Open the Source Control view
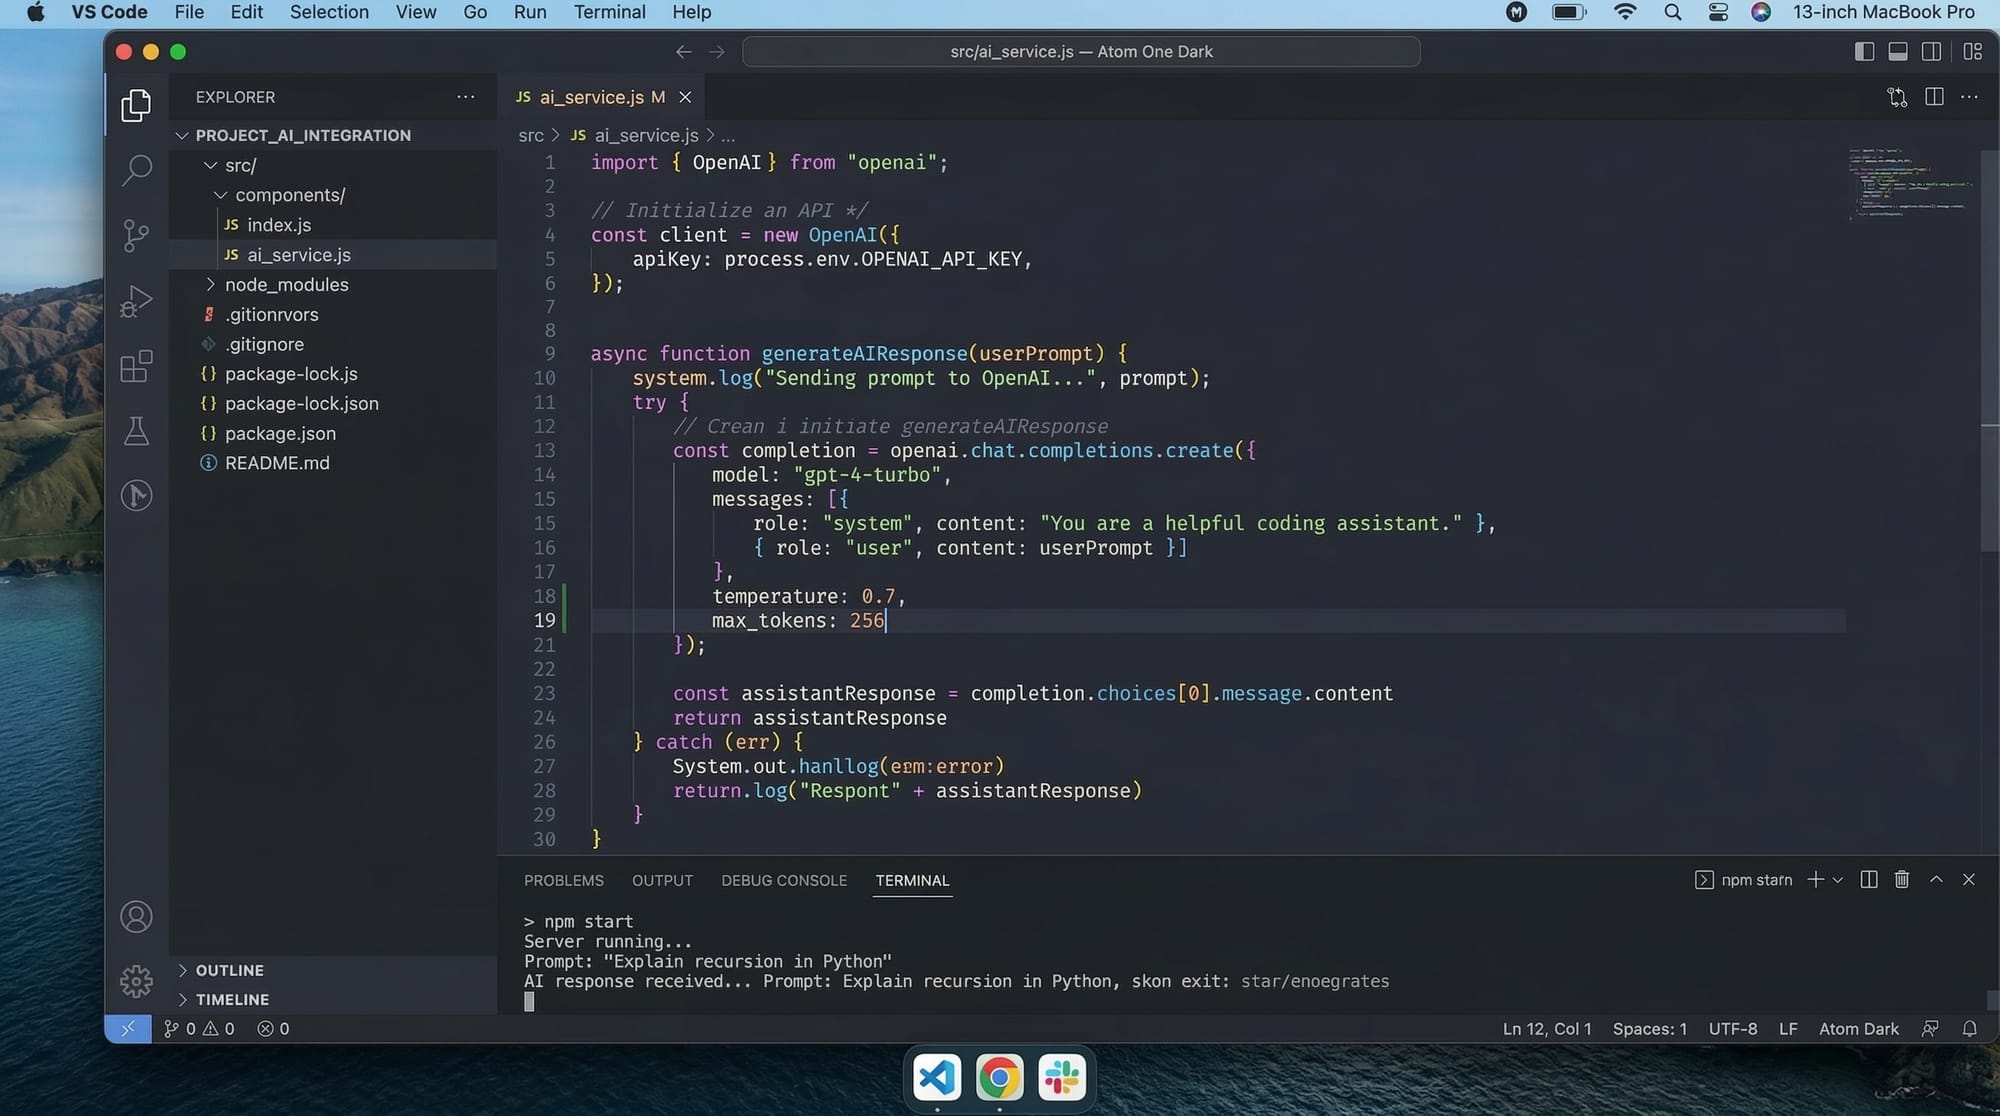 (136, 235)
